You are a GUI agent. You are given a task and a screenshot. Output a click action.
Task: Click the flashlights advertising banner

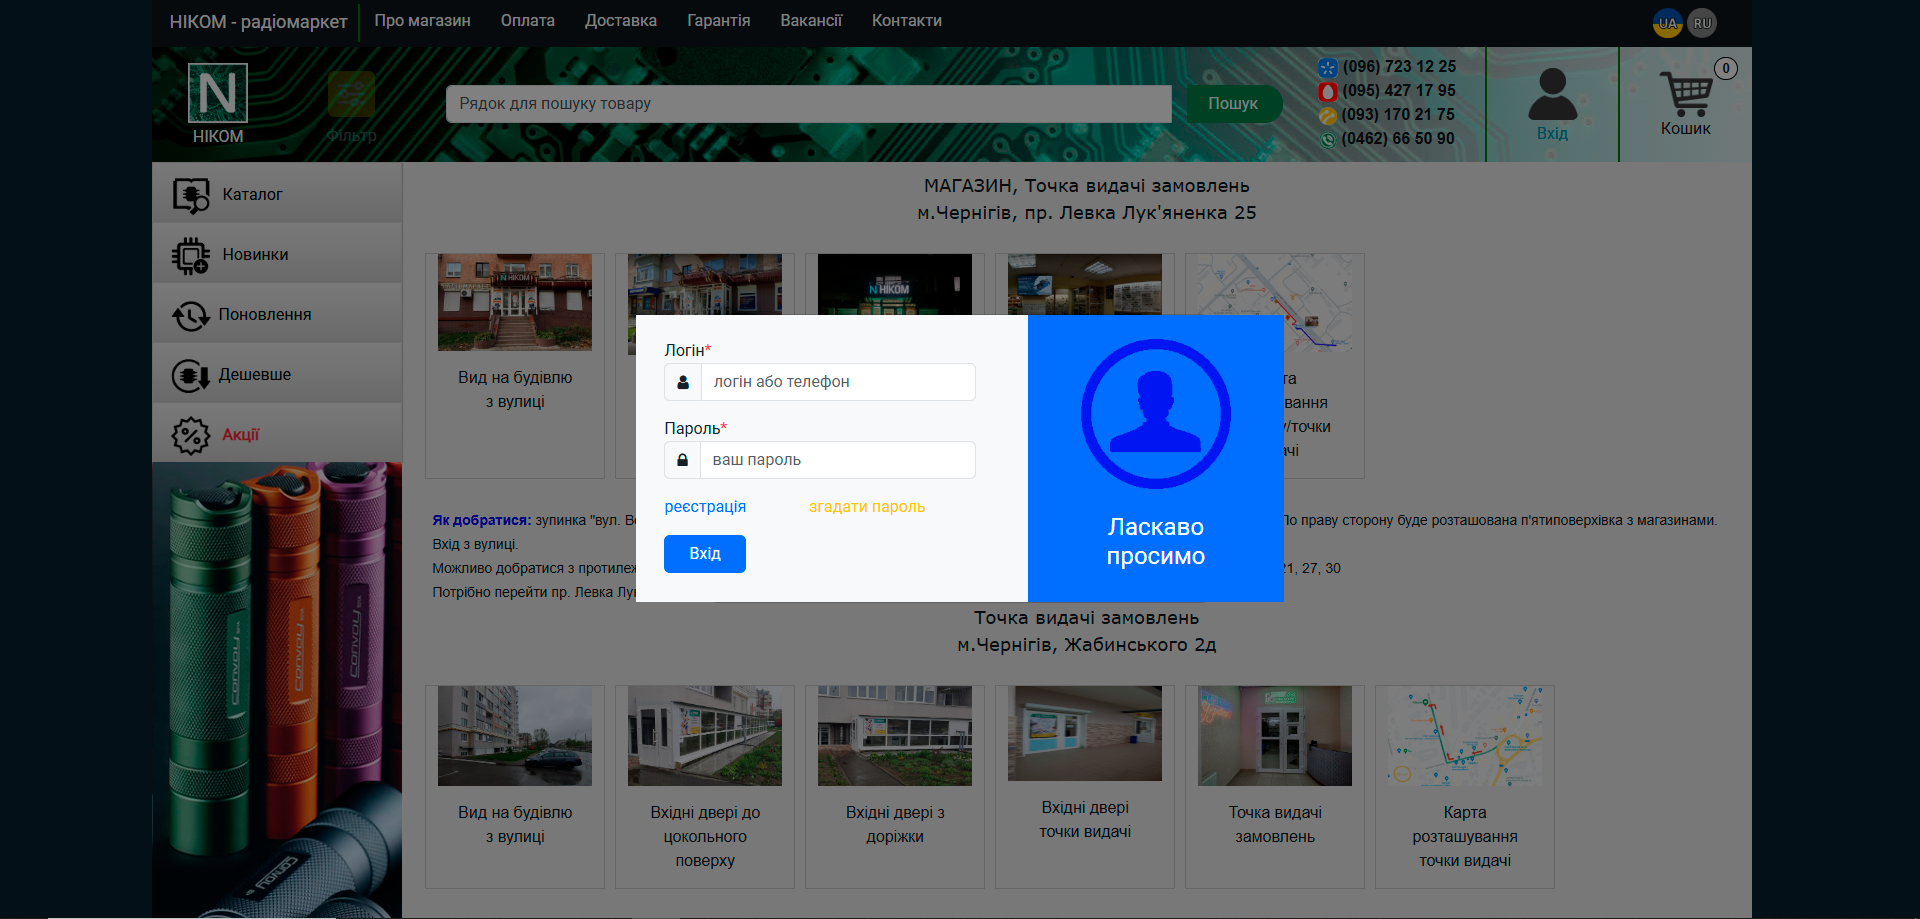(277, 690)
